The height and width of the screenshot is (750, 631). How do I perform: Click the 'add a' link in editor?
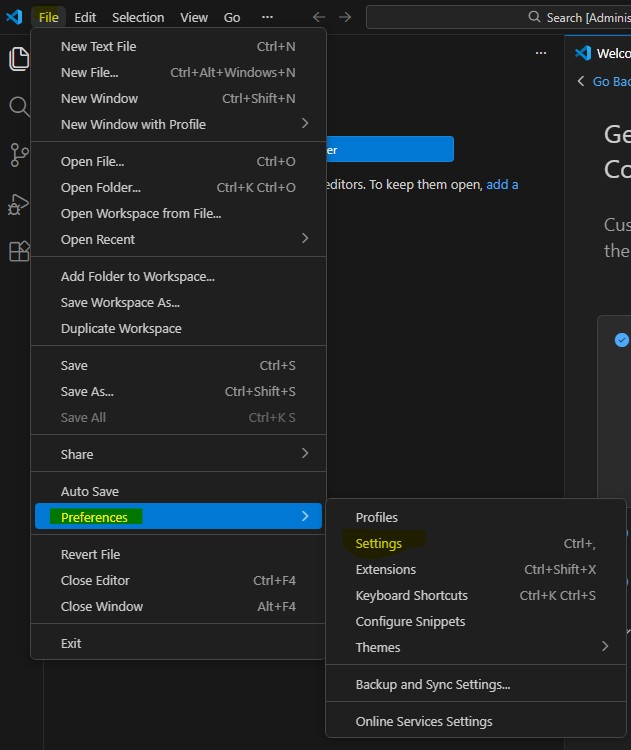click(502, 185)
